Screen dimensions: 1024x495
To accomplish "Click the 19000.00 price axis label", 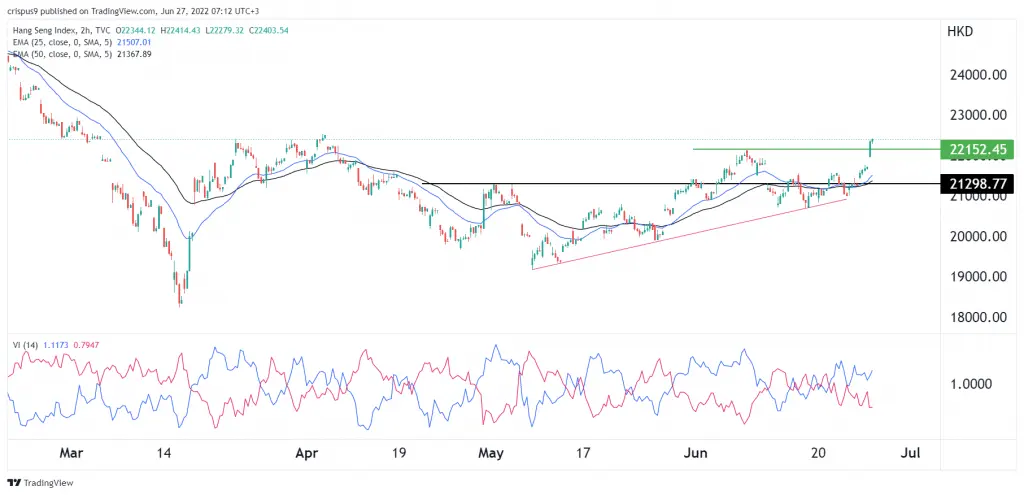I will click(977, 277).
